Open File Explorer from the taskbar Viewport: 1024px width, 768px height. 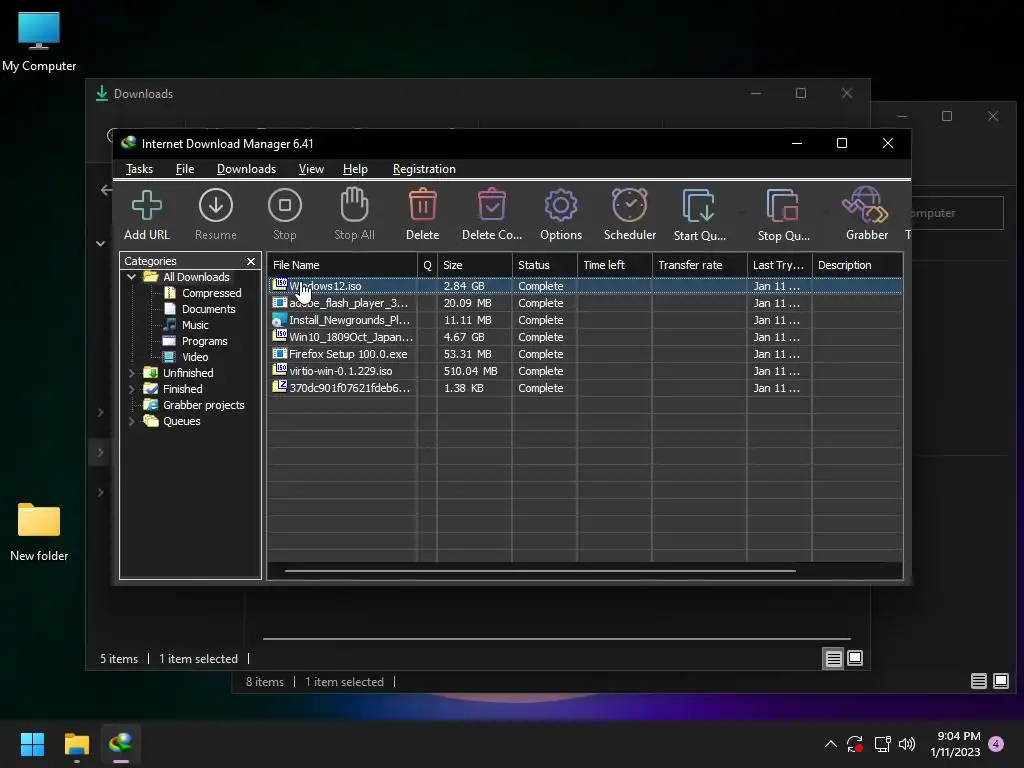[x=76, y=744]
